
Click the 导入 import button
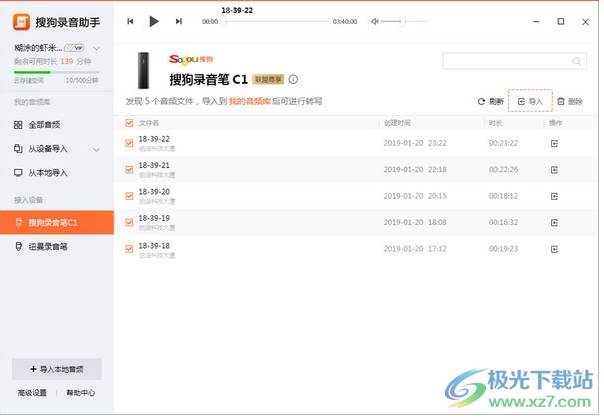pos(530,101)
